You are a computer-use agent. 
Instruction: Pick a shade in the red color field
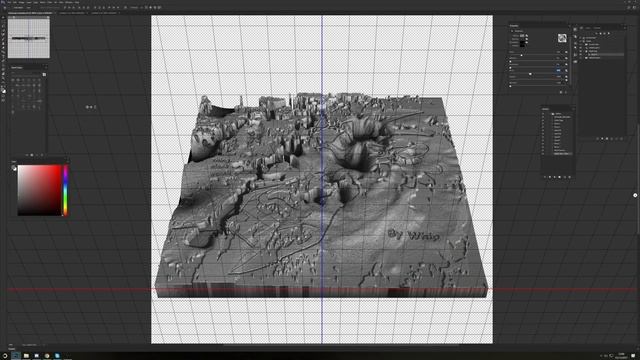(x=39, y=190)
